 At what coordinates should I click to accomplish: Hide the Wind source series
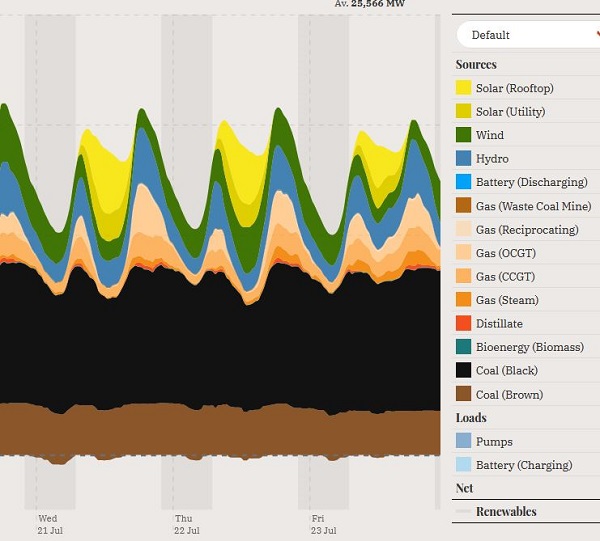pyautogui.click(x=489, y=135)
